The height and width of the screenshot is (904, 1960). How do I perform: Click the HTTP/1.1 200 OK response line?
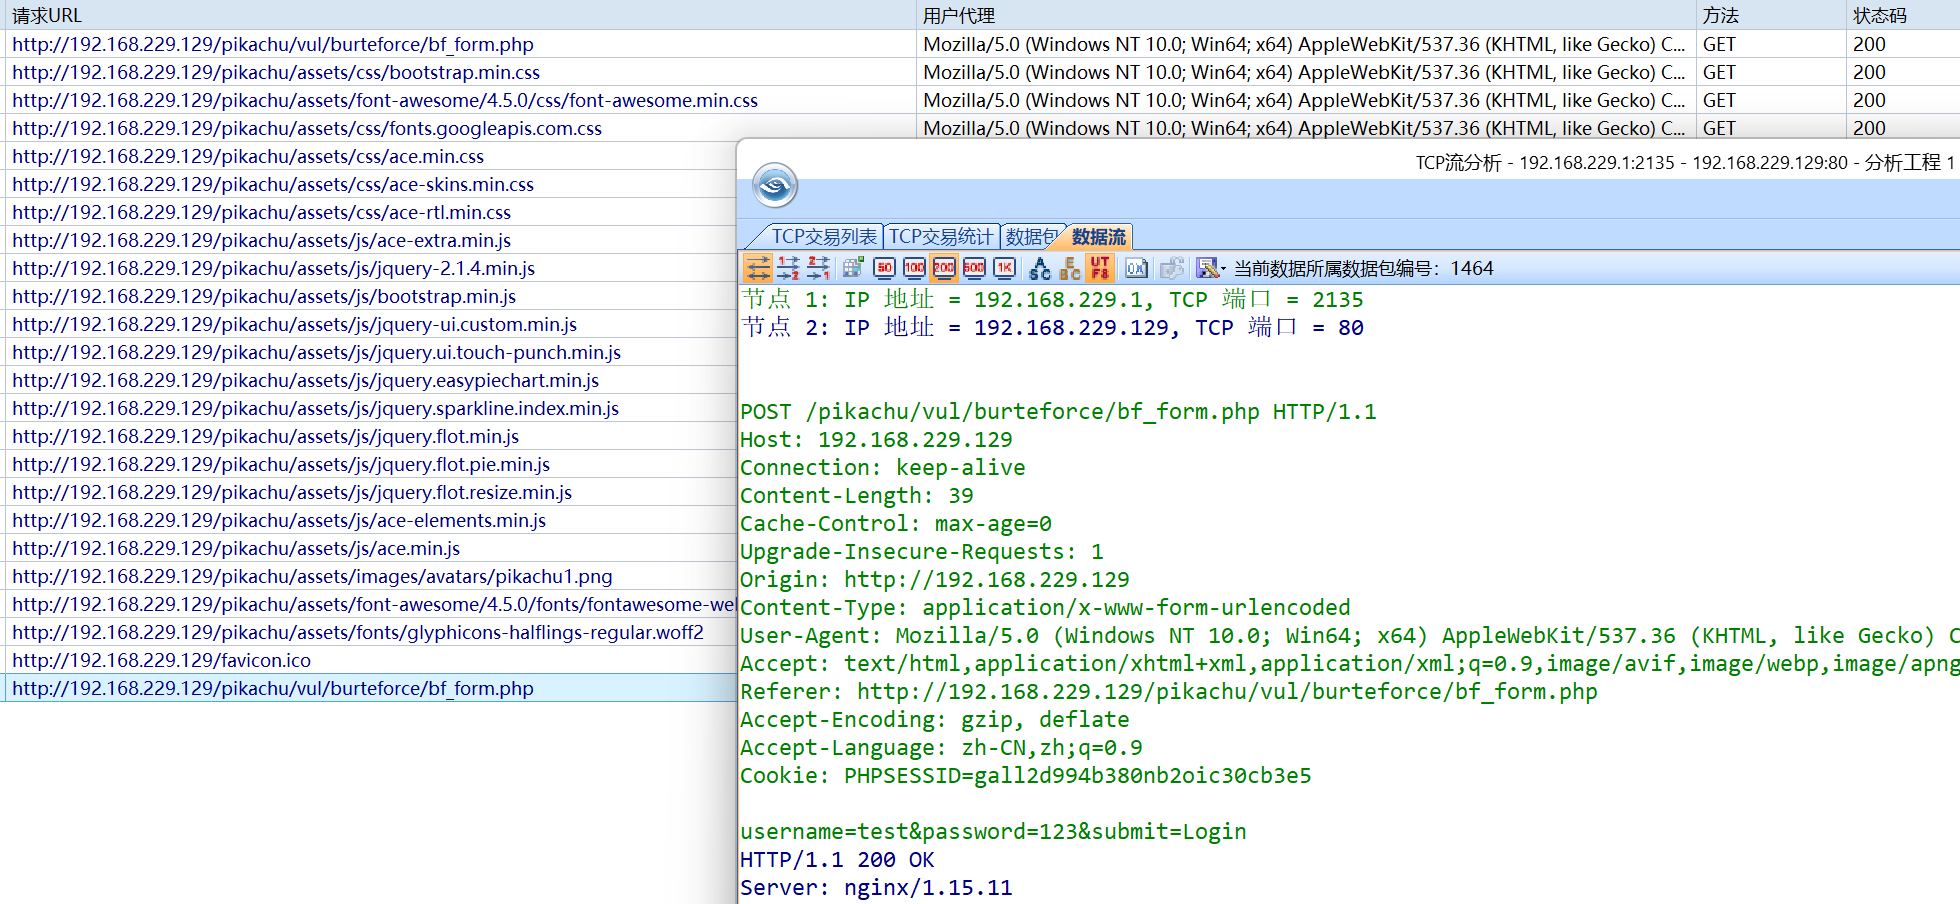[x=837, y=860]
